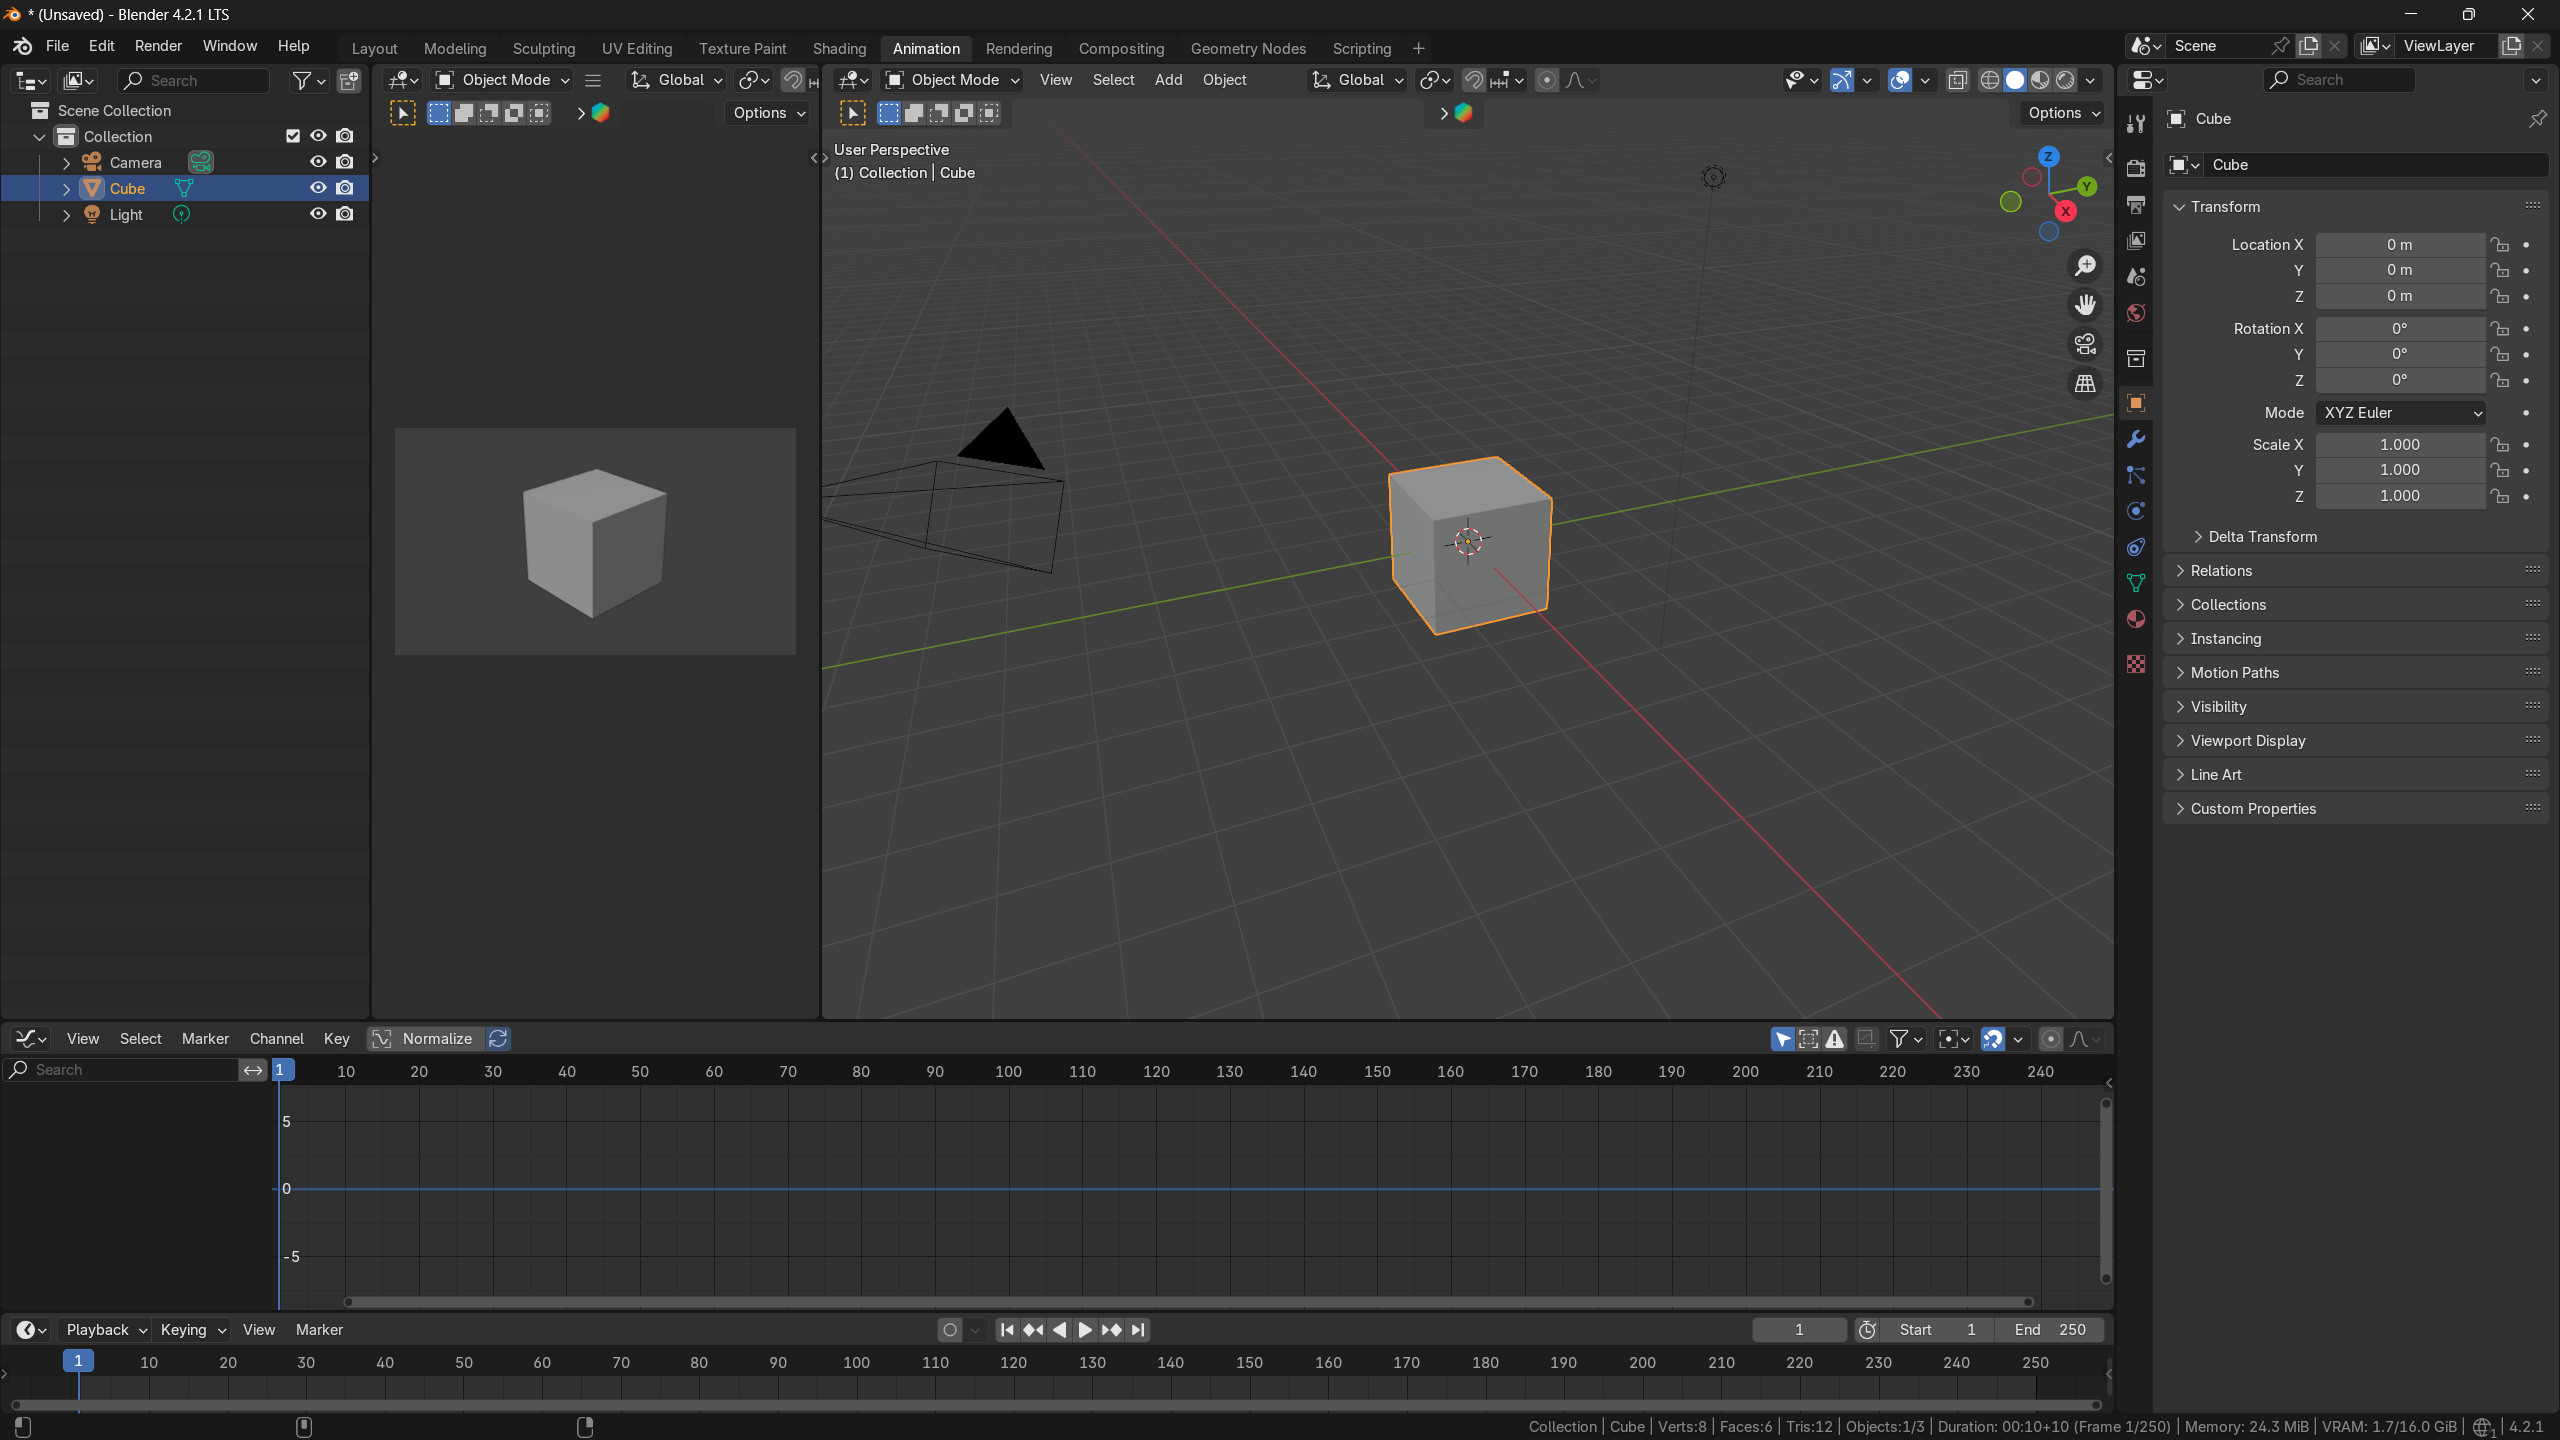The image size is (2560, 1440).
Task: Open the Modifiers wrench tab
Action: (x=2136, y=439)
